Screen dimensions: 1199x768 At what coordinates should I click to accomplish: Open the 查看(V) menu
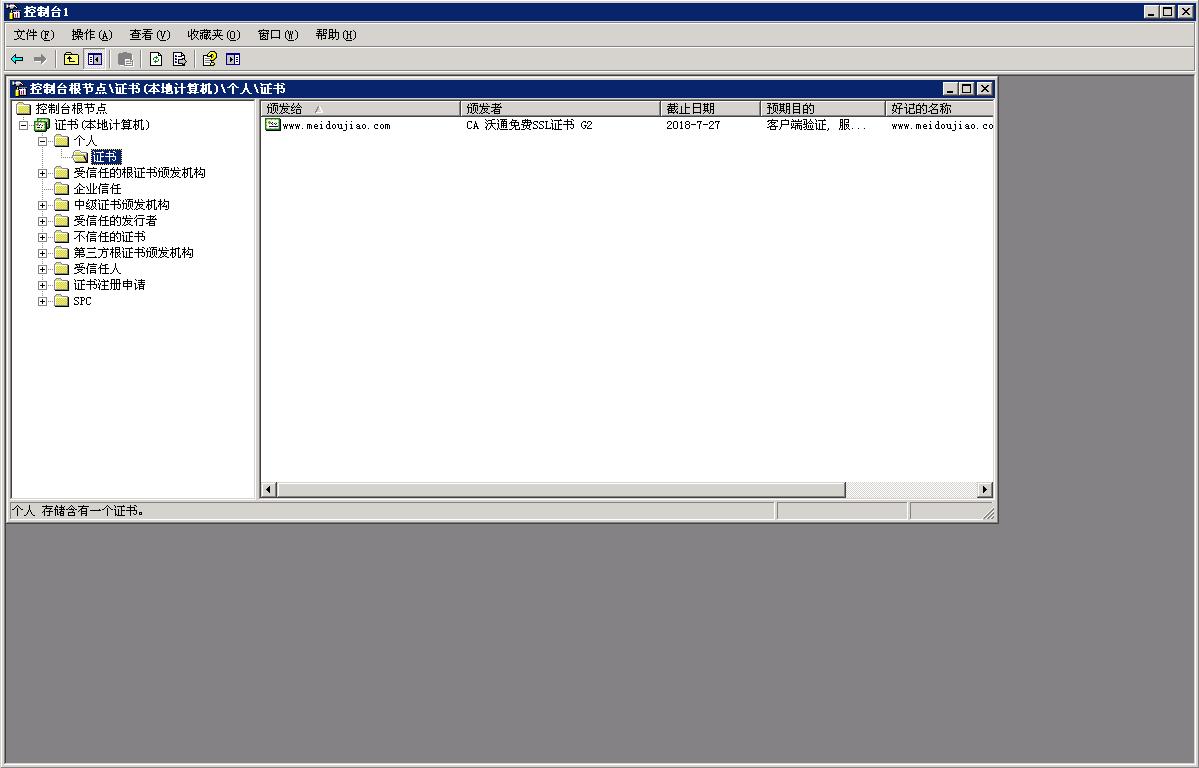tap(149, 35)
